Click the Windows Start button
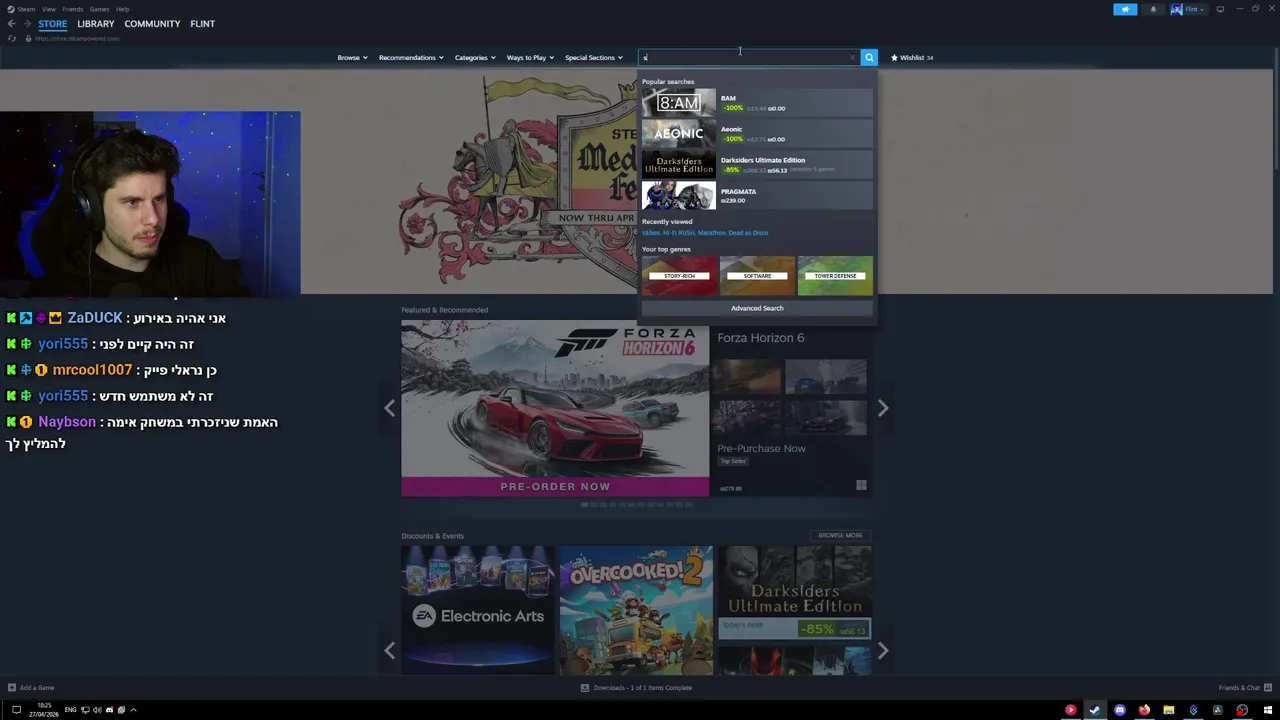1280x720 pixels. (1268, 710)
